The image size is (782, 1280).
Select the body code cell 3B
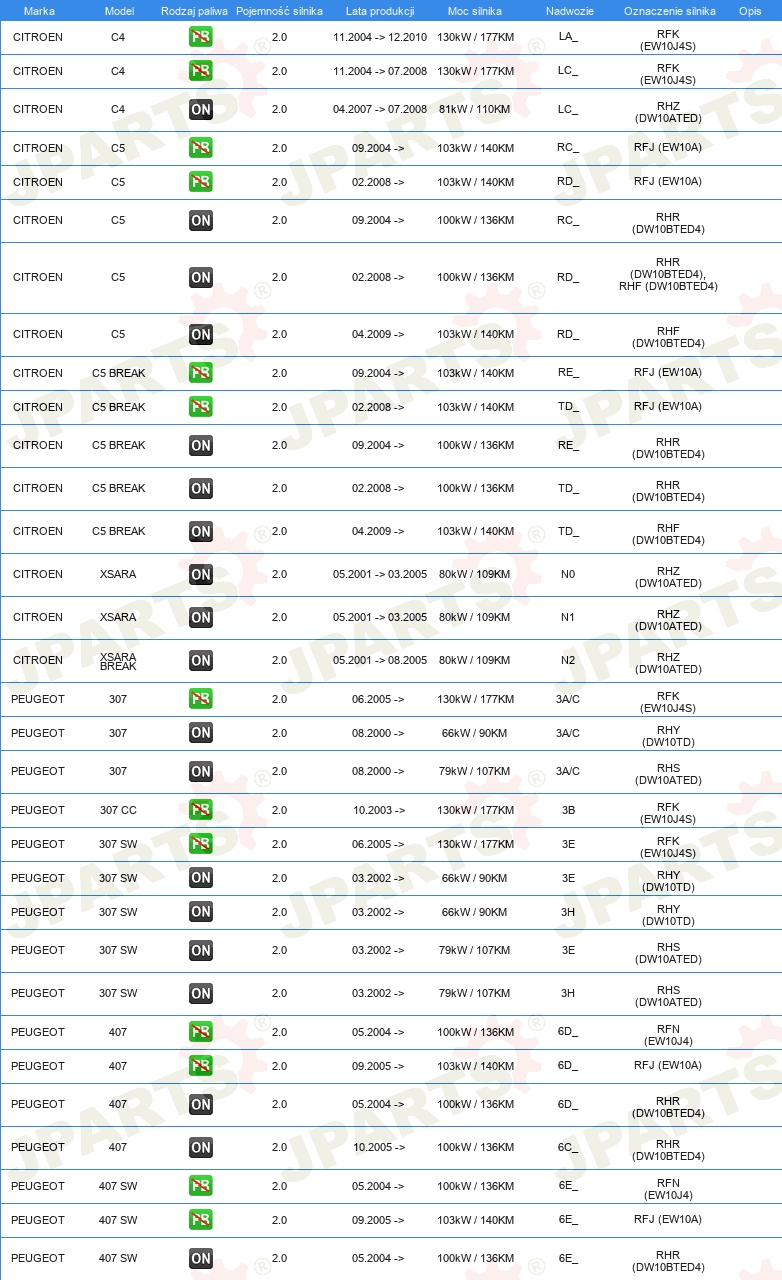point(568,810)
